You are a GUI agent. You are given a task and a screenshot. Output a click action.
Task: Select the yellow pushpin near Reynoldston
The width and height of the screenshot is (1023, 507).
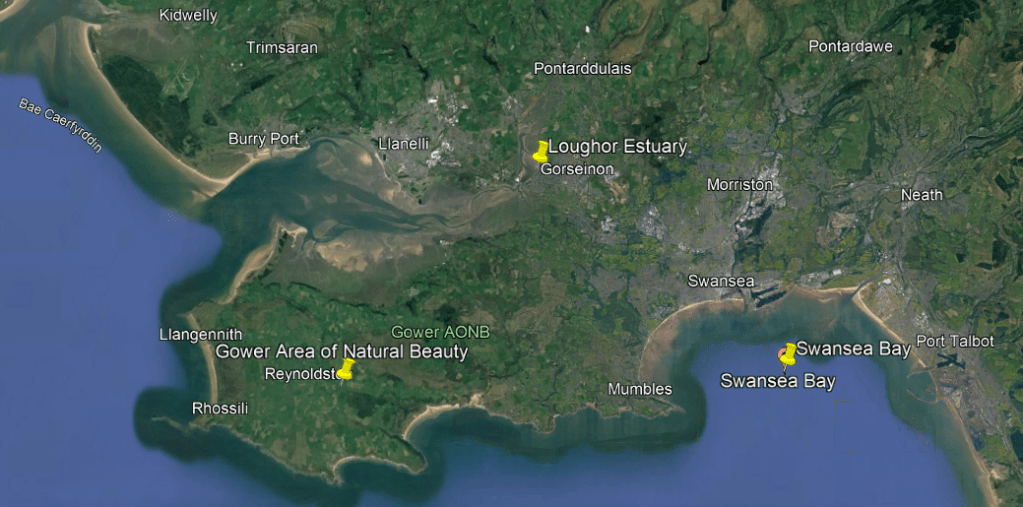pyautogui.click(x=346, y=370)
